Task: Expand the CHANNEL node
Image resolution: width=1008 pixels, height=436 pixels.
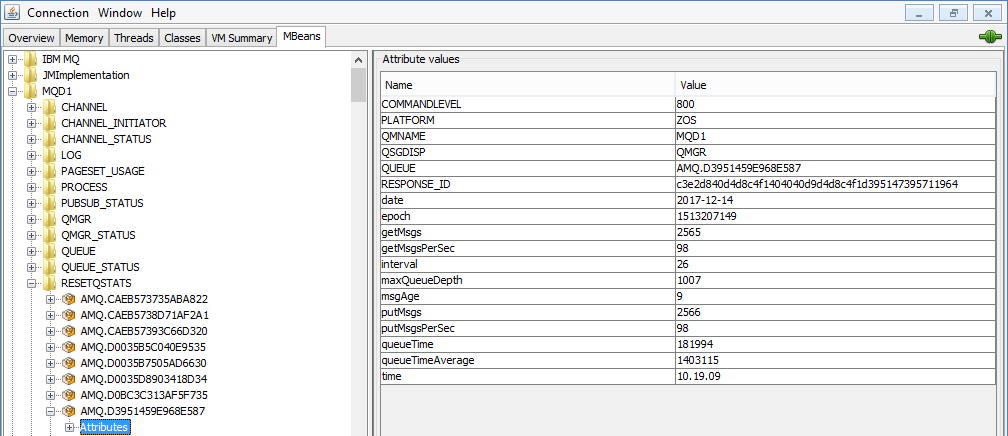Action: pyautogui.click(x=32, y=107)
